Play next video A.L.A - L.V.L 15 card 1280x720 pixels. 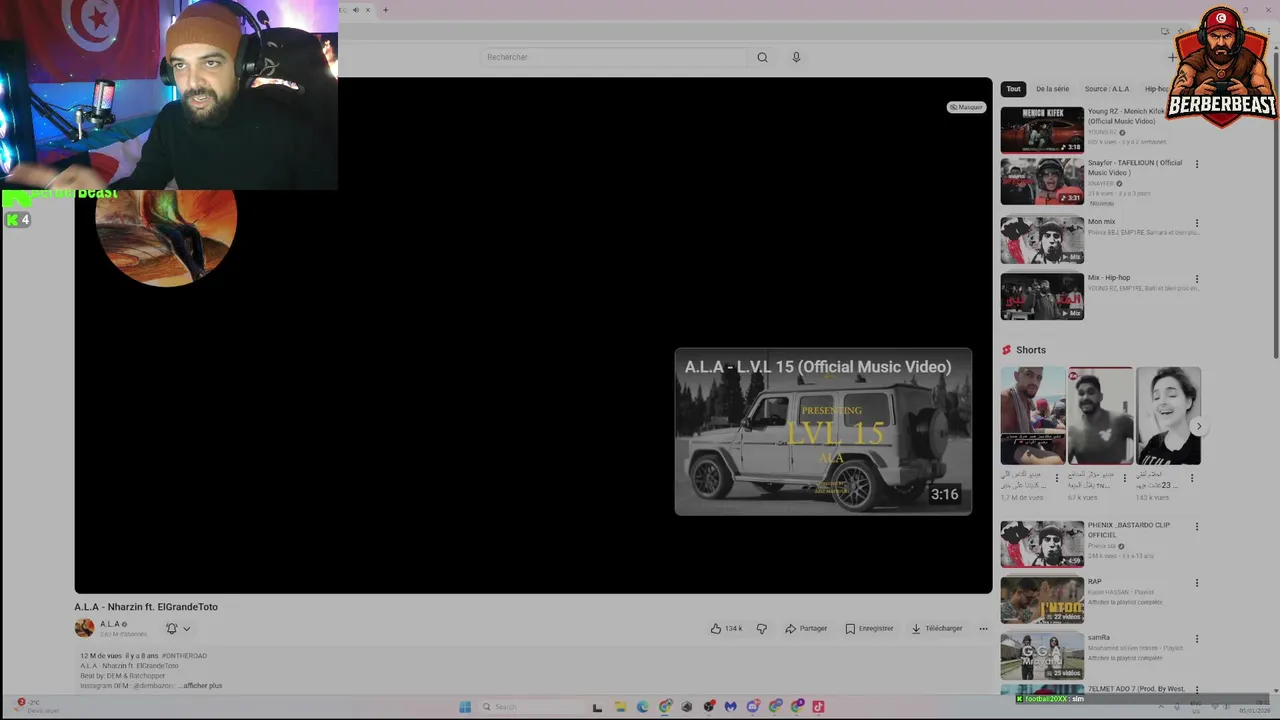coord(823,432)
